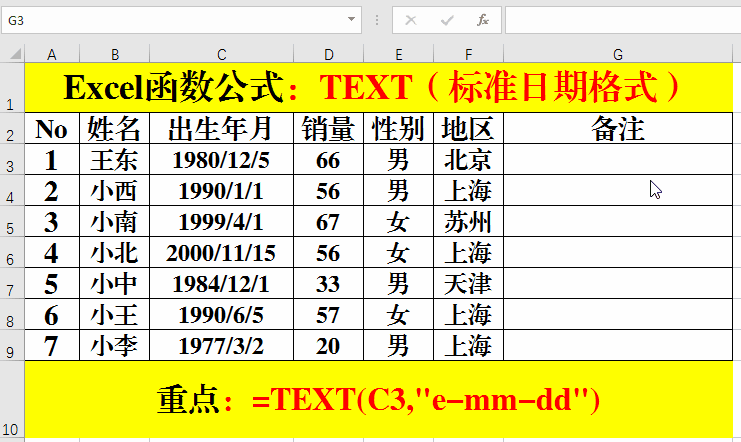Click the formula bar resize dots handle

pos(377,20)
